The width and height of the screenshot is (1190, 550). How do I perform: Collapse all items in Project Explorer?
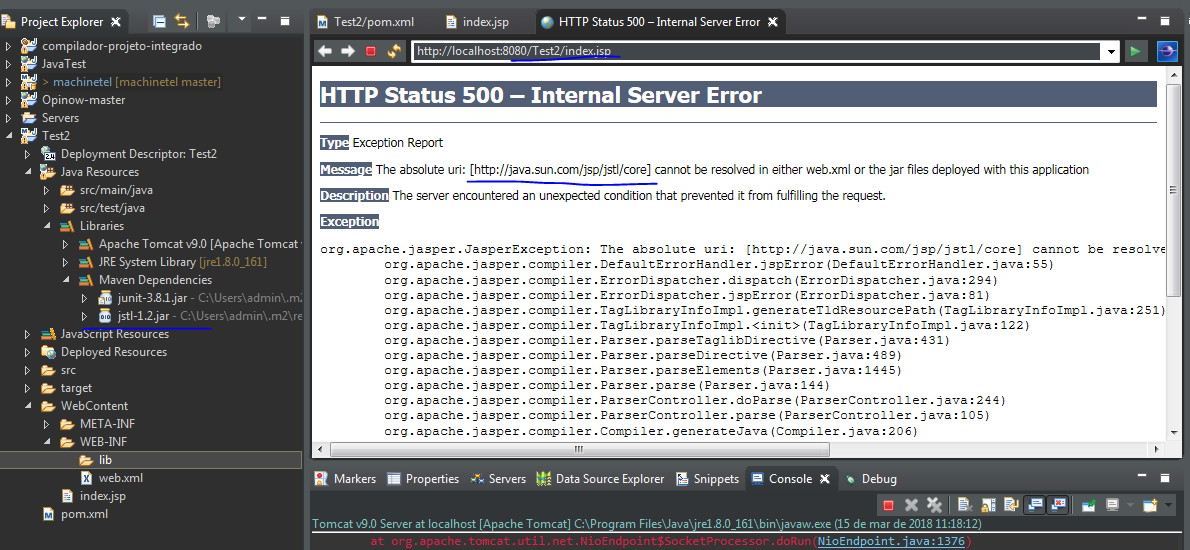tap(159, 21)
